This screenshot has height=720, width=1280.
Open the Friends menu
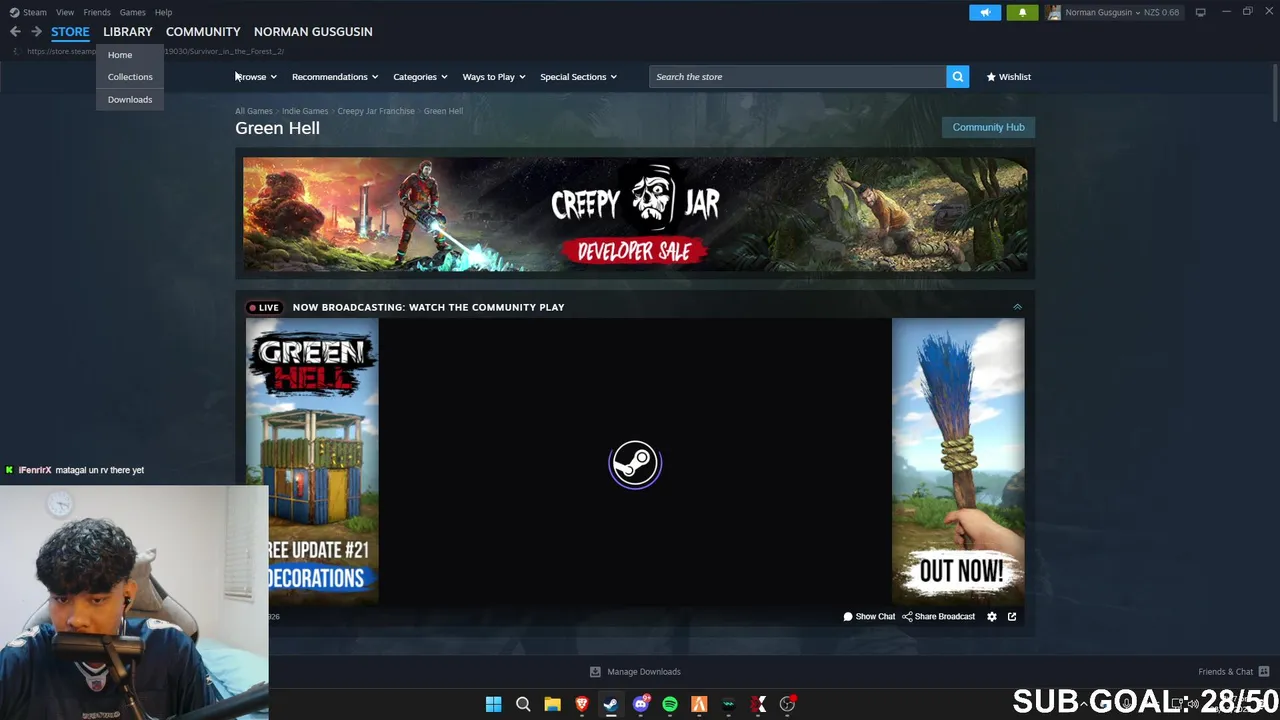97,12
